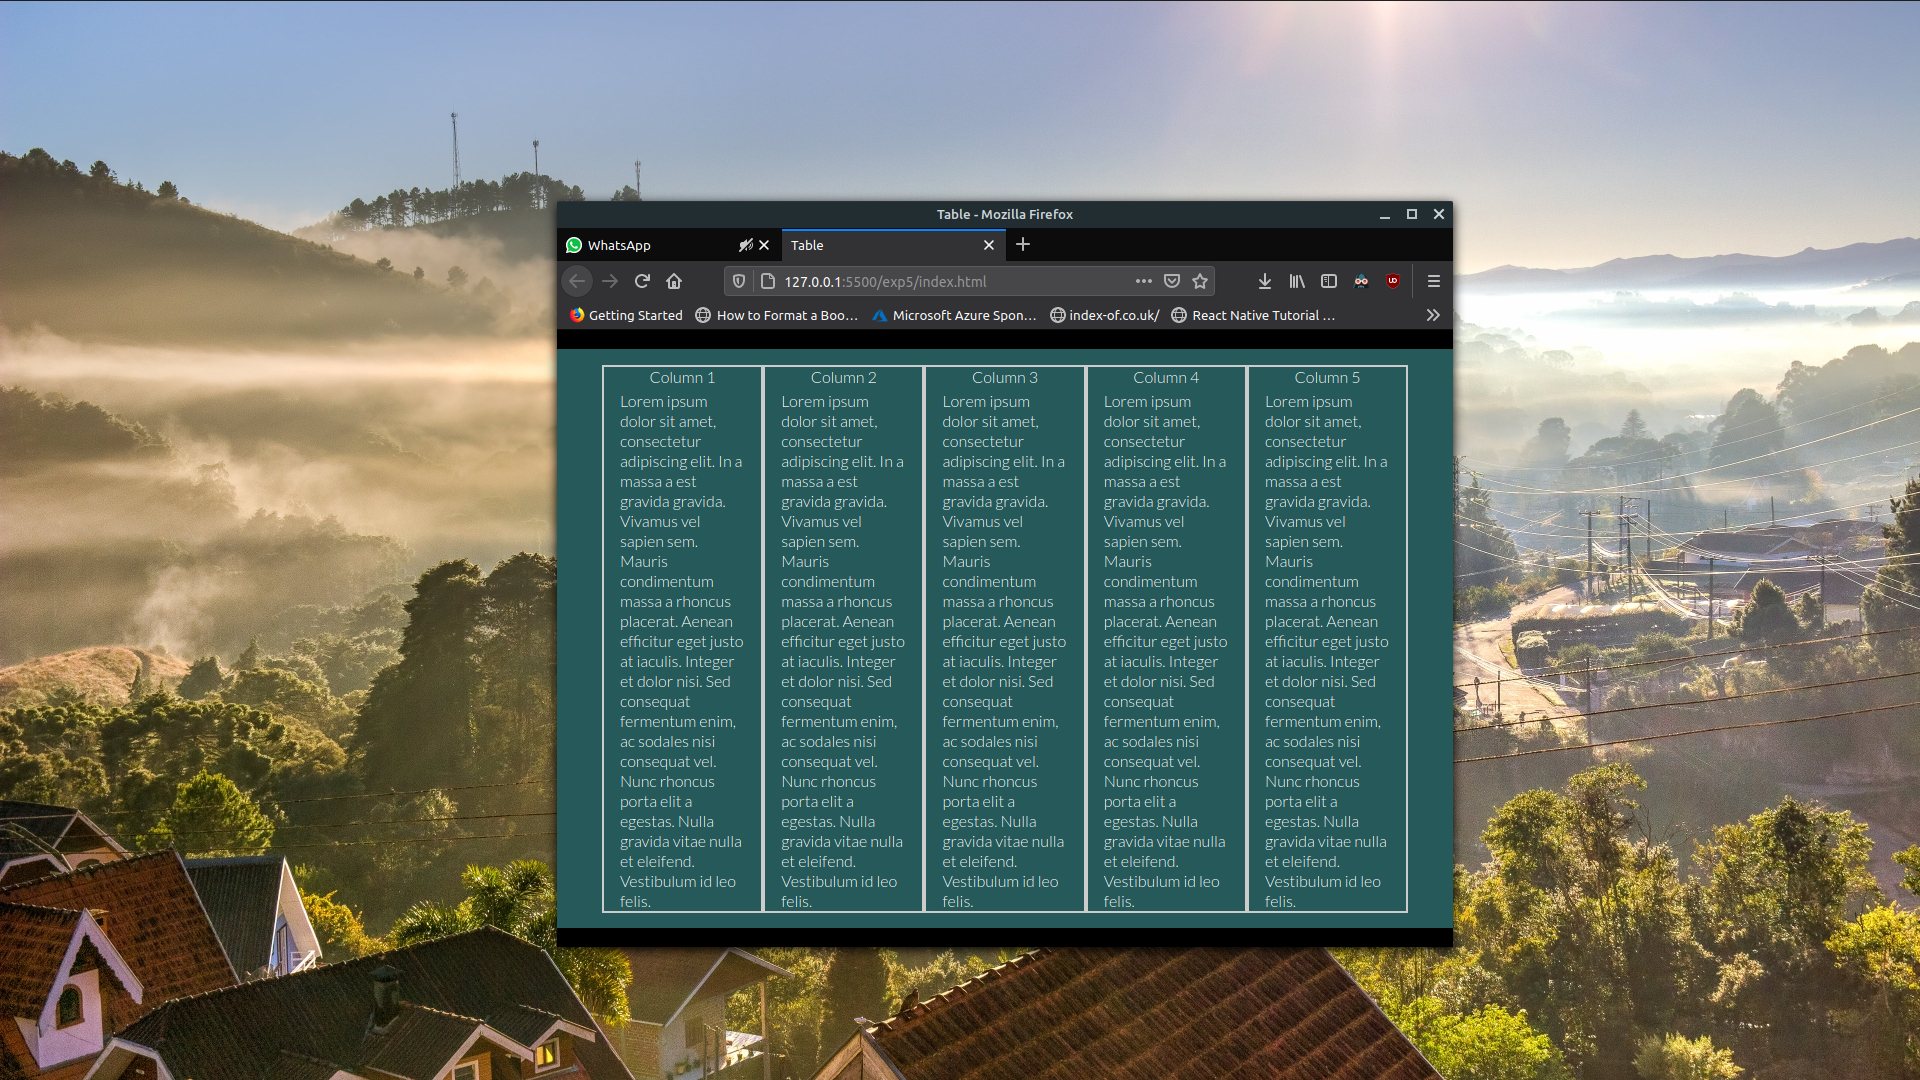Unmute the WhatsApp tab audio
Screen dimensions: 1920x1080
point(745,245)
